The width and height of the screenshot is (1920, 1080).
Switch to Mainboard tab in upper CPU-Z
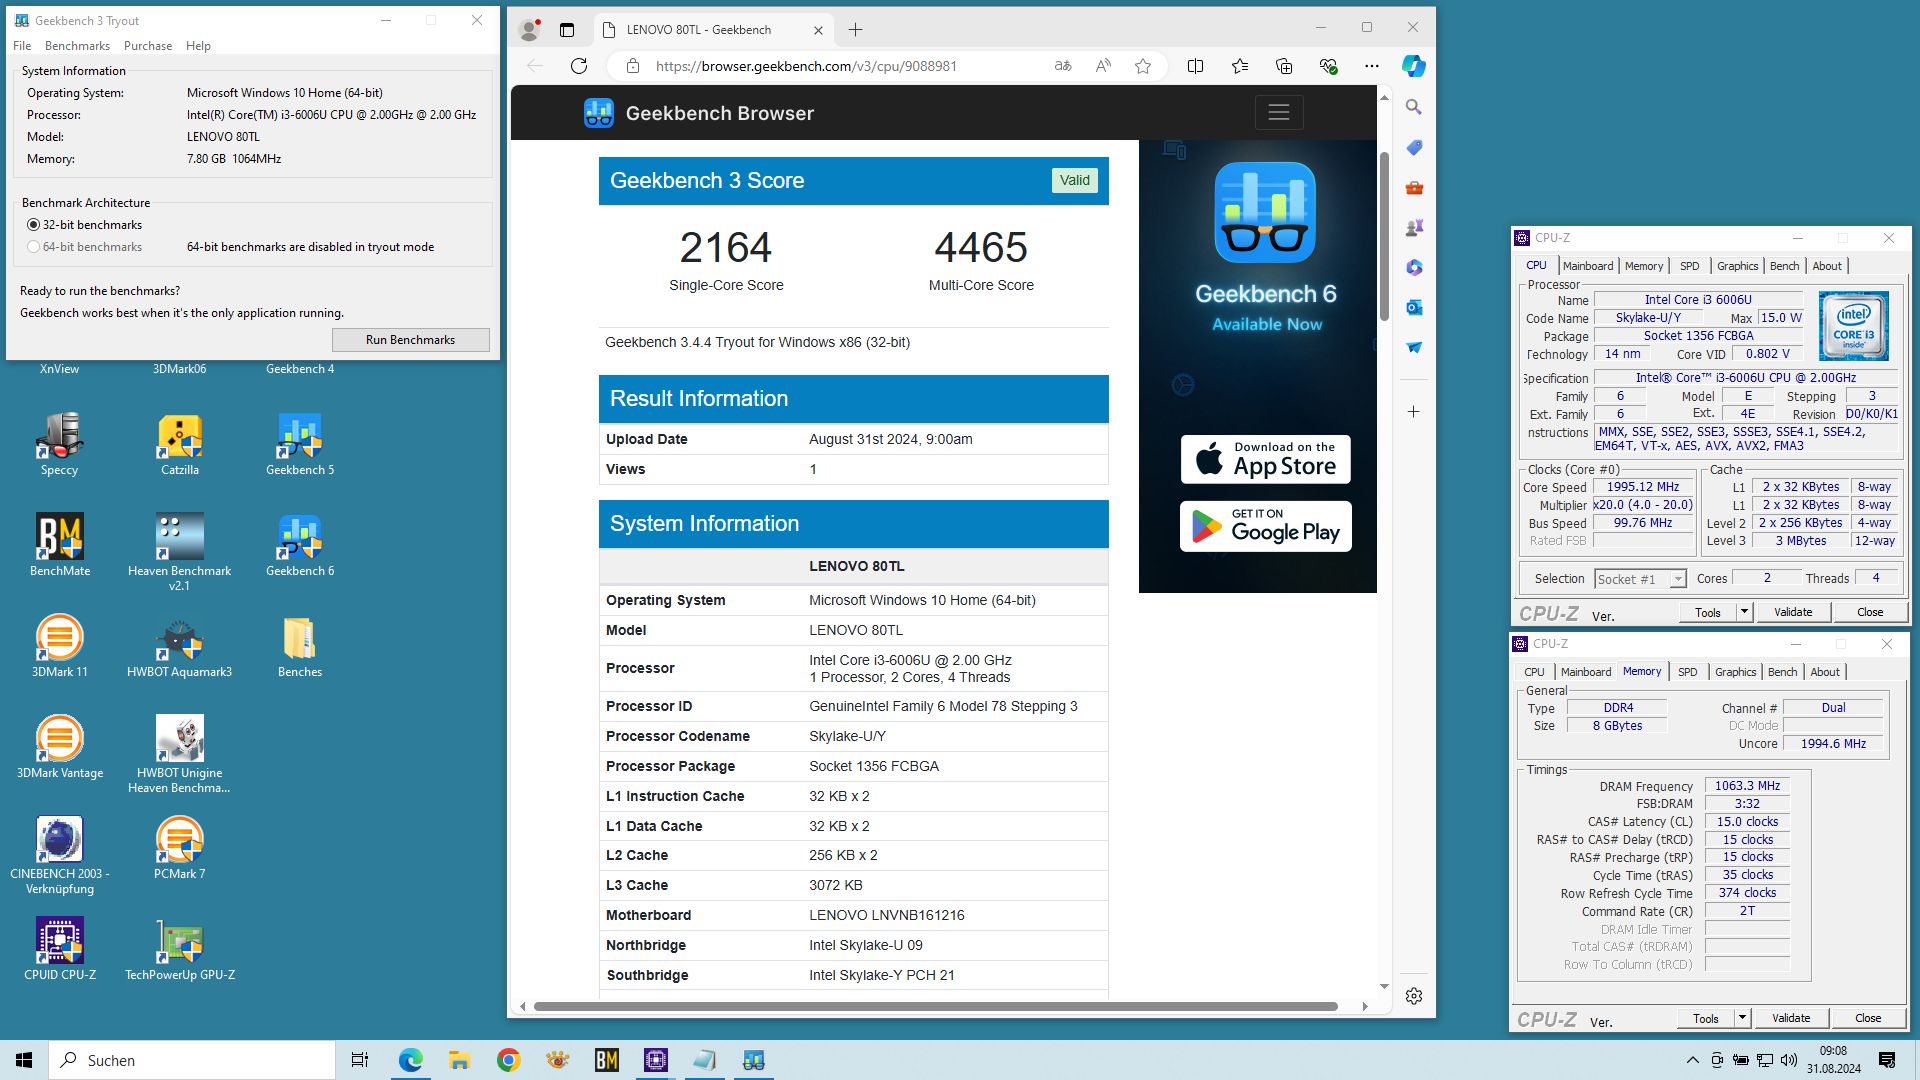[1588, 266]
